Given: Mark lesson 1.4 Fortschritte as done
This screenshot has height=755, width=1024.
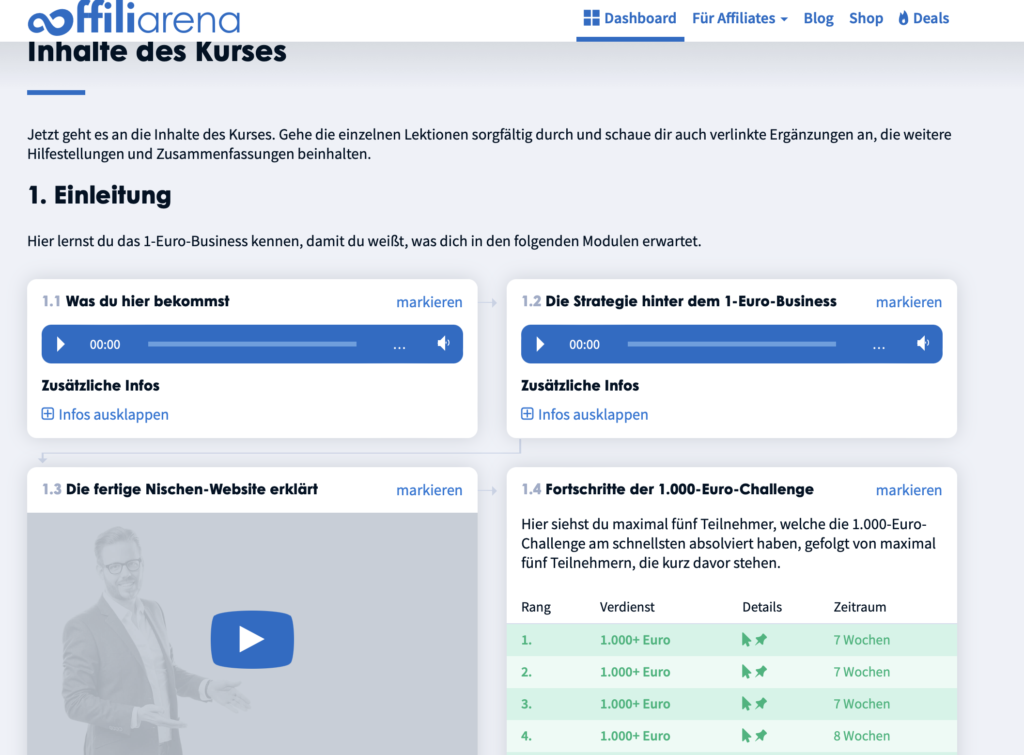Looking at the screenshot, I should point(908,490).
